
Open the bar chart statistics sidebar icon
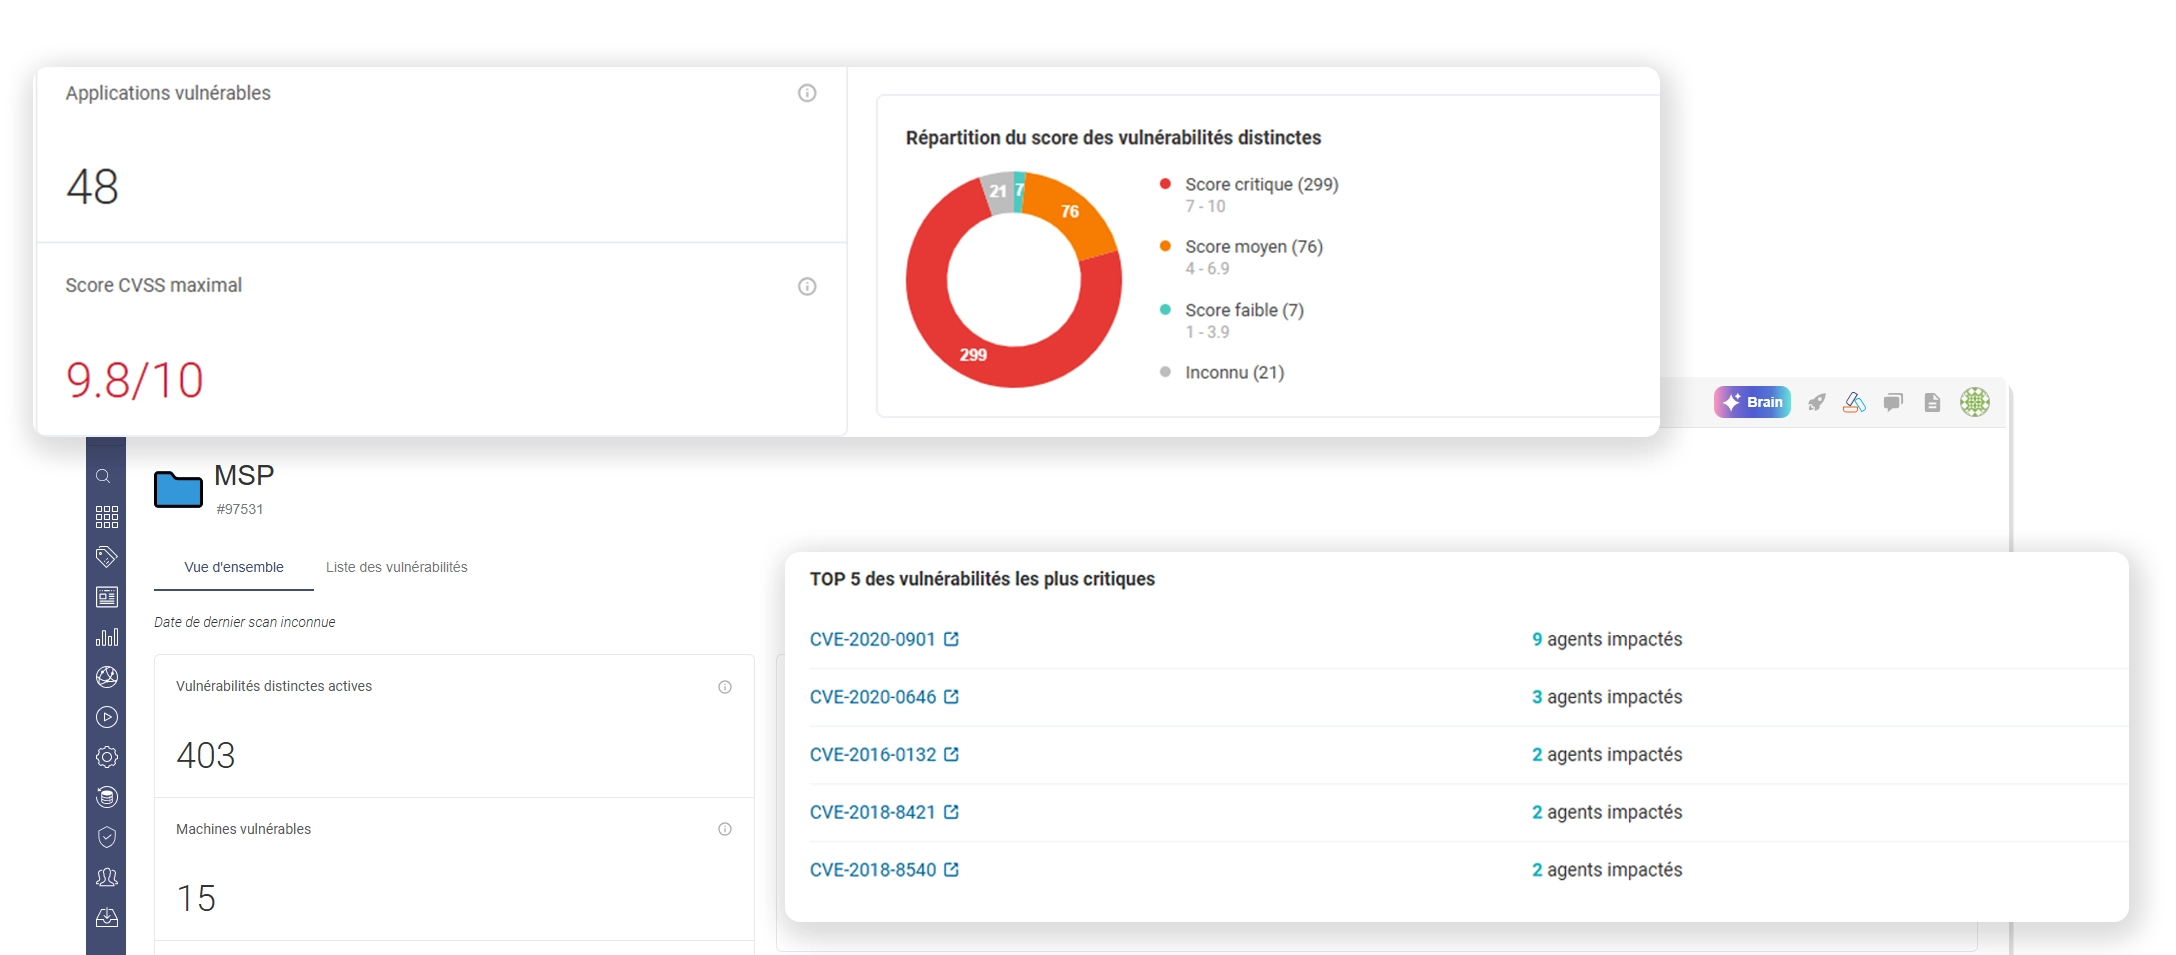[x=107, y=637]
